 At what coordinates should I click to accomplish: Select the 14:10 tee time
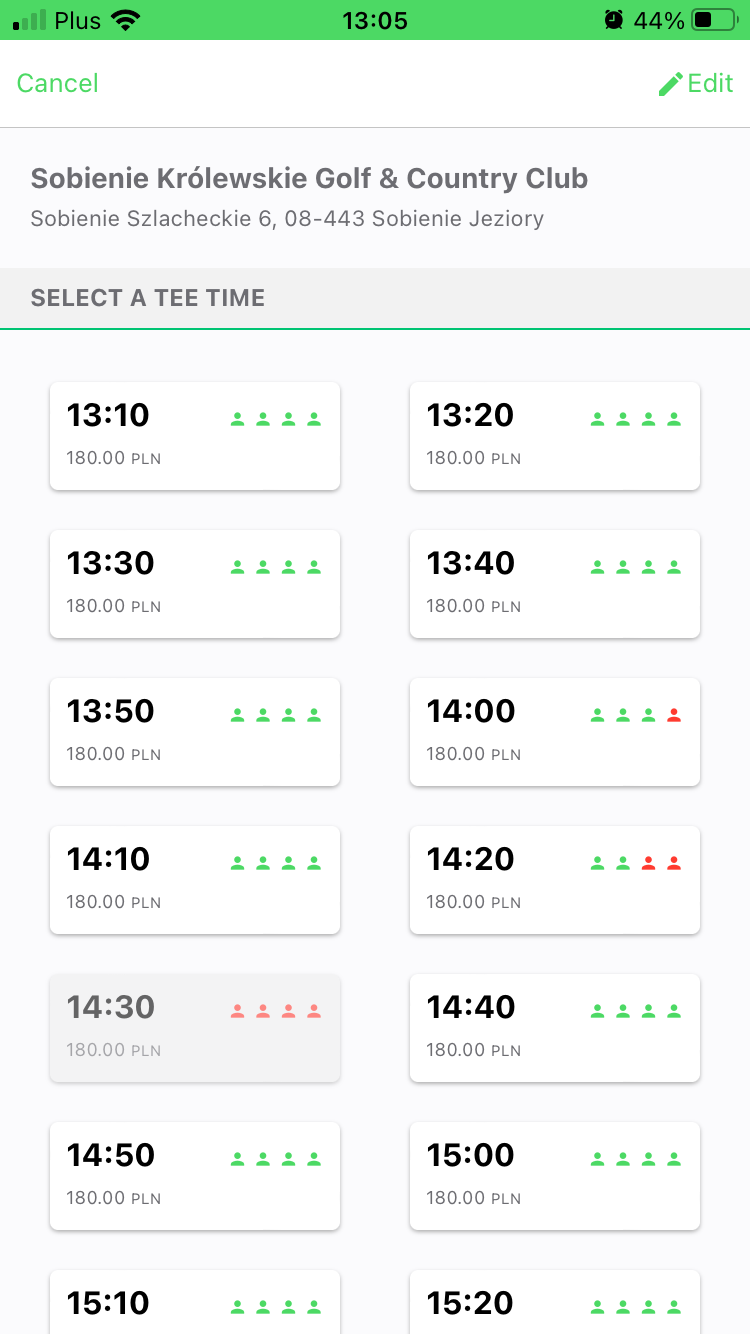click(194, 880)
